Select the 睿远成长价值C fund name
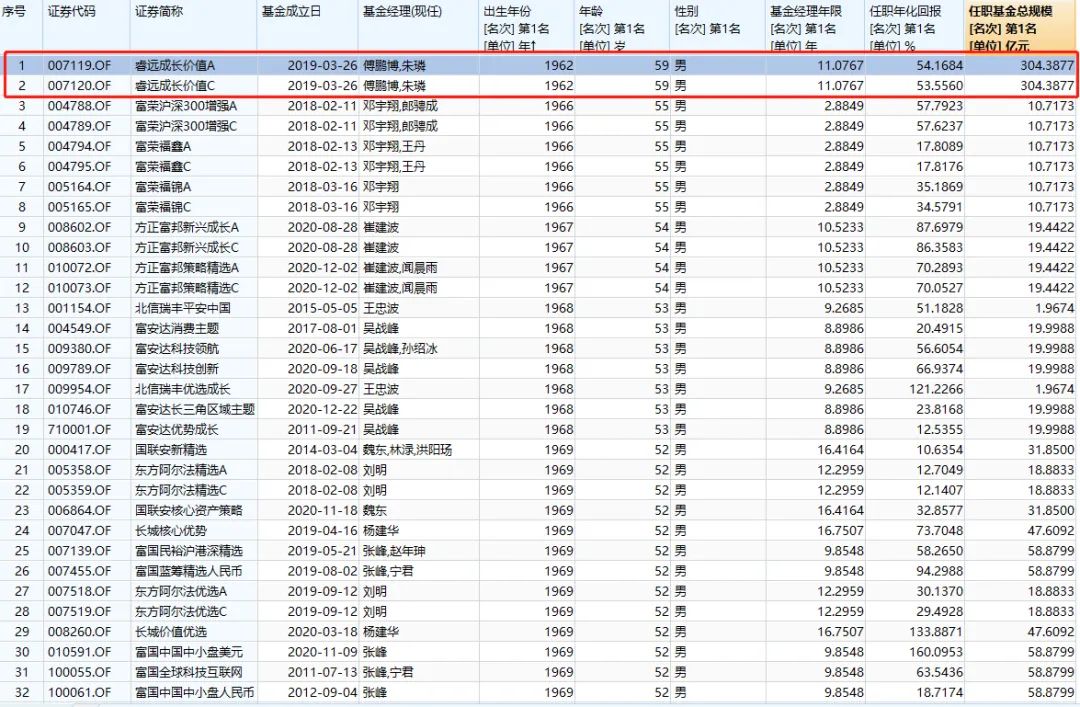This screenshot has width=1080, height=707. 176,86
